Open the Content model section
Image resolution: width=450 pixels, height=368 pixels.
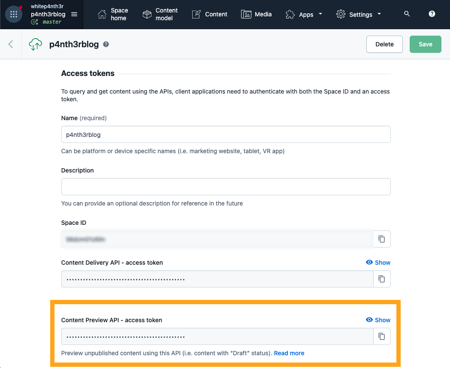(x=160, y=14)
